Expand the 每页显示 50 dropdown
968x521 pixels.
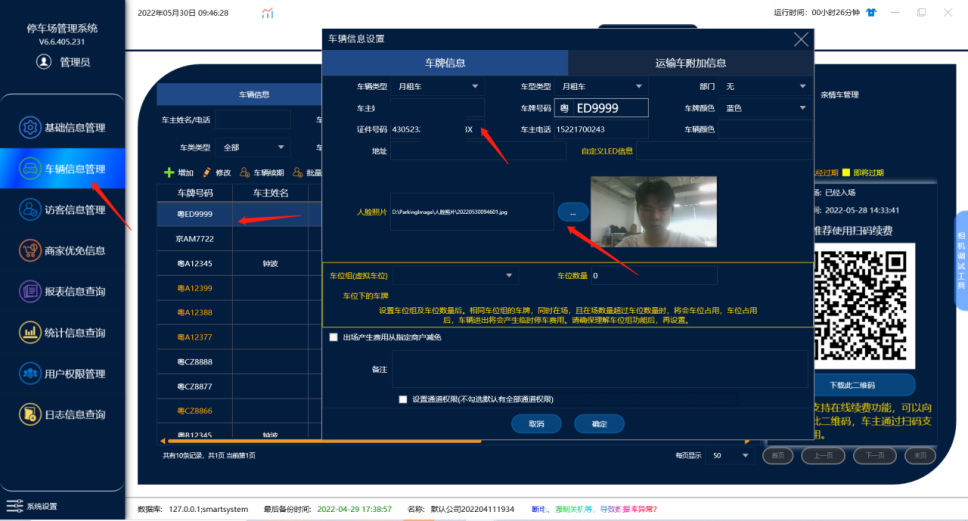coord(745,456)
